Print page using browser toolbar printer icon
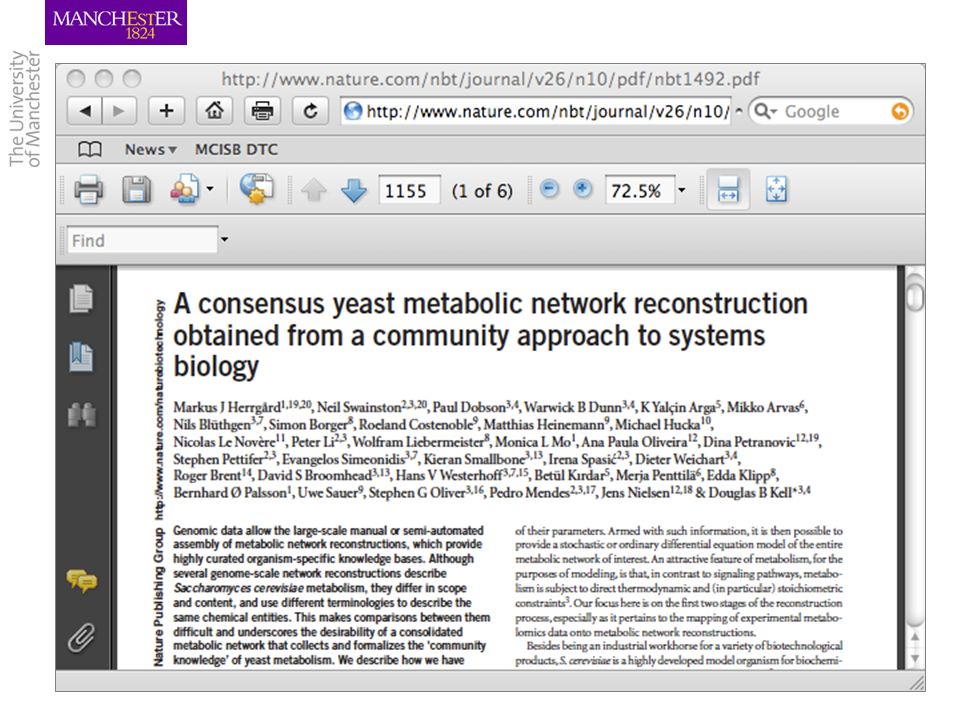This screenshot has width=960, height=720. [x=262, y=111]
